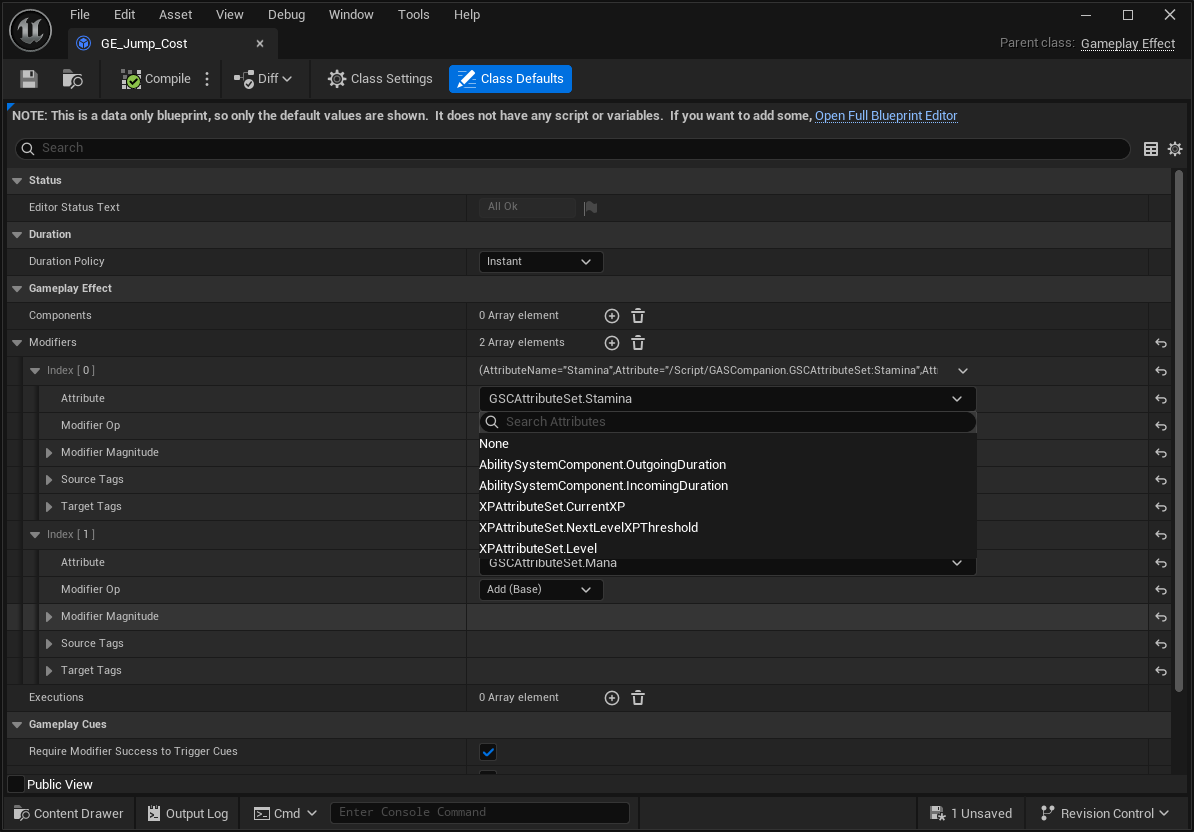1194x832 pixels.
Task: Expand Index [0] Modifier Magnitude
Action: tap(49, 453)
